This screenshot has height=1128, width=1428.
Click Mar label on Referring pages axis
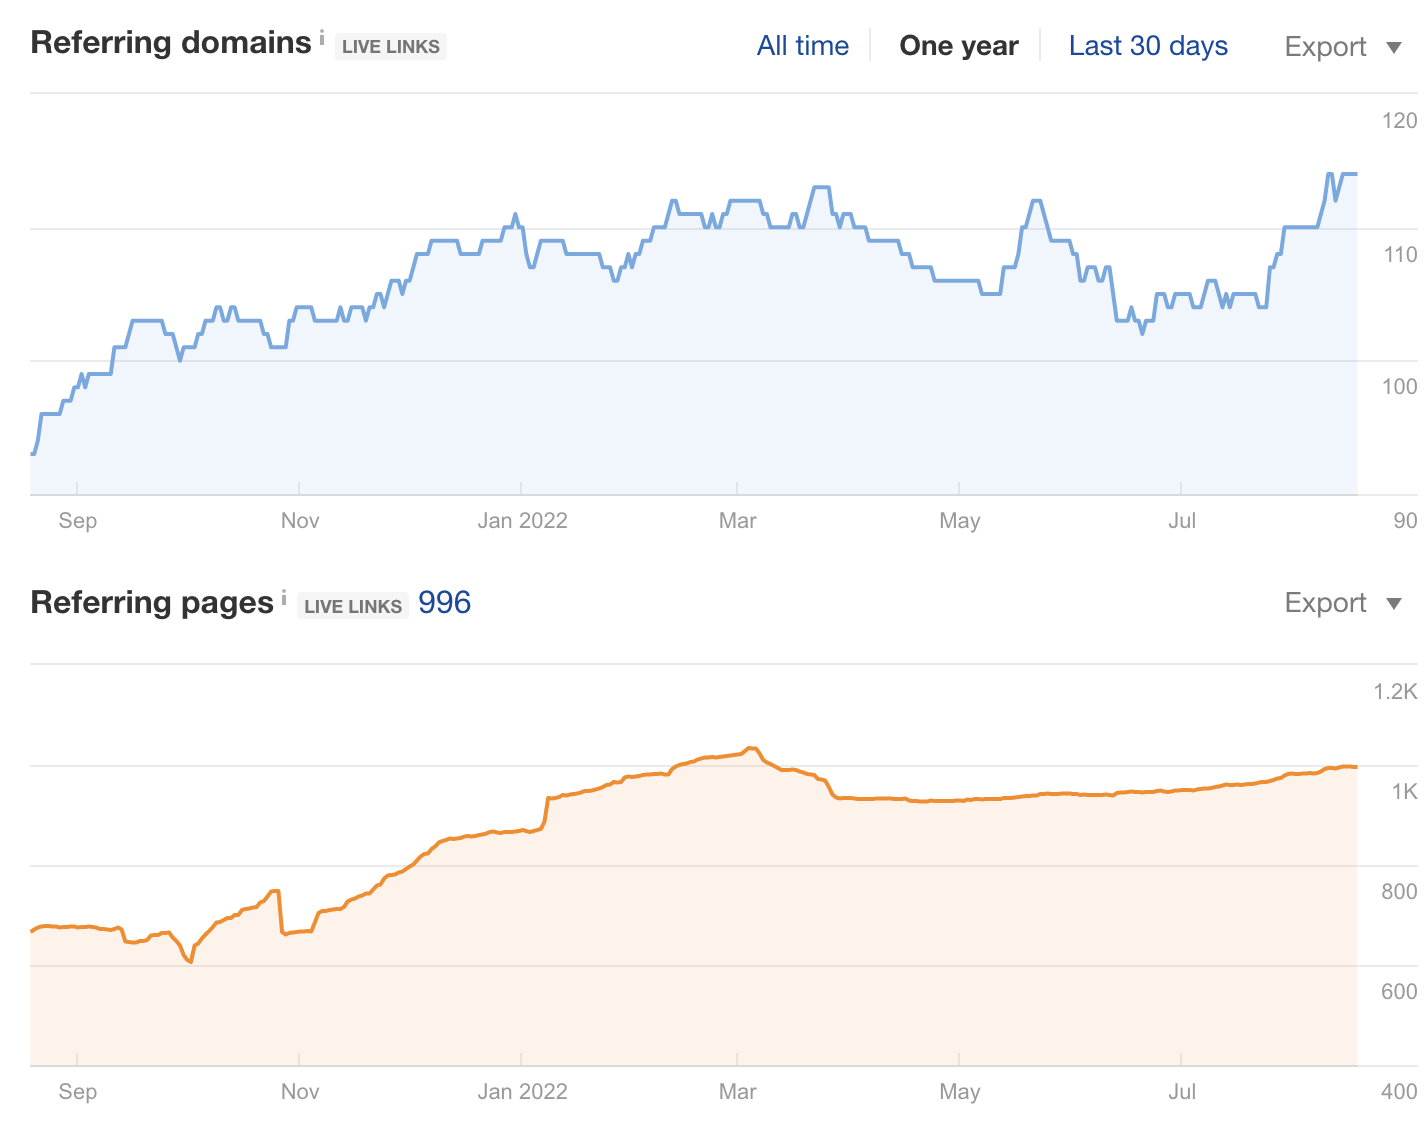click(737, 1091)
